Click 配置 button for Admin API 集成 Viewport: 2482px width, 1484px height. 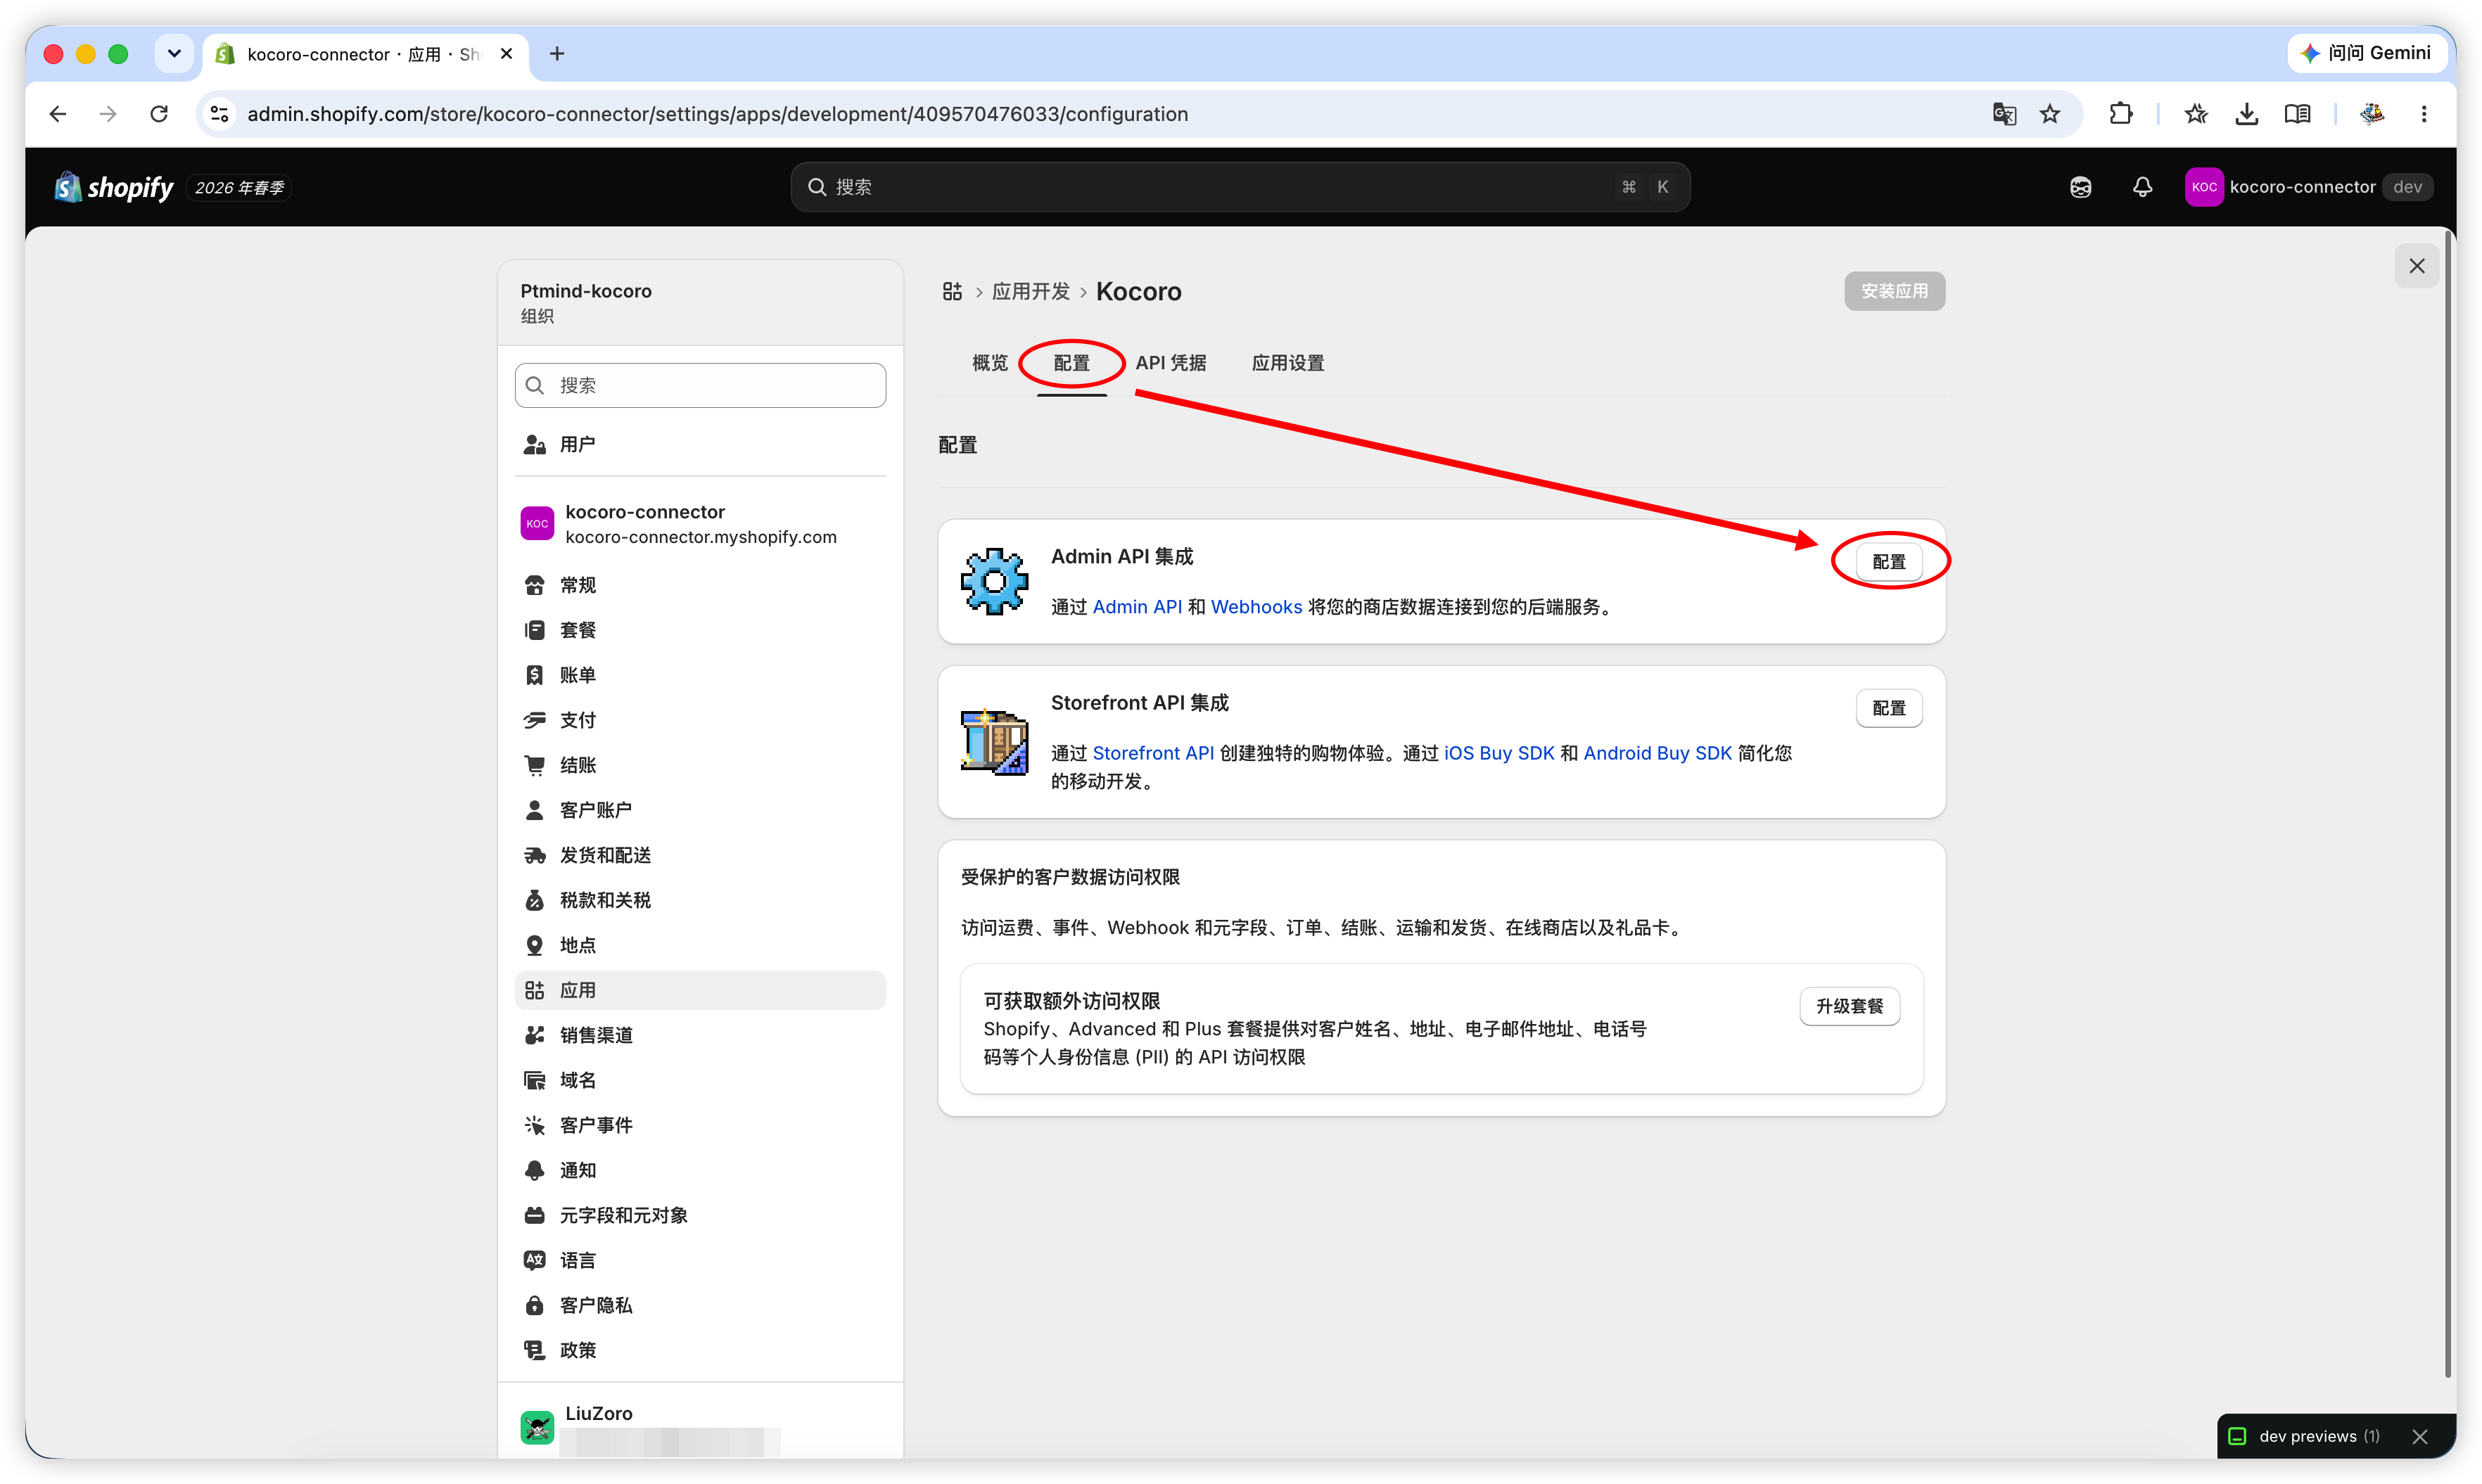1888,562
